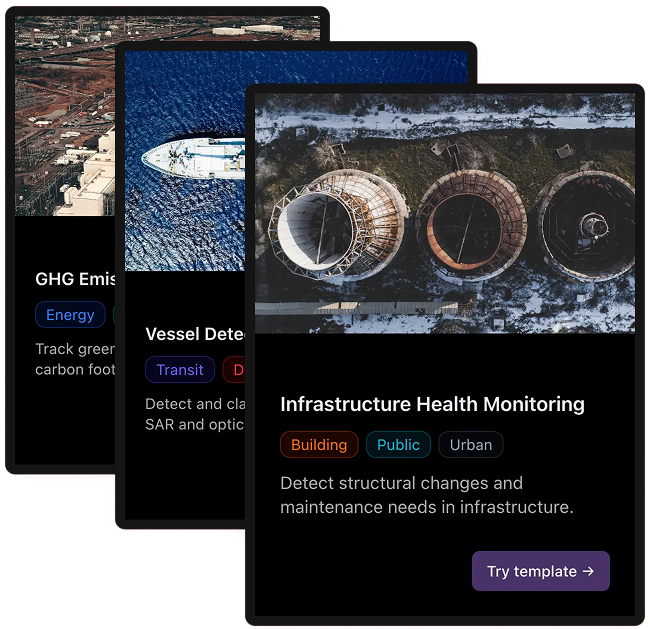Click the arrow icon in Try template
The height and width of the screenshot is (629, 650).
tap(588, 571)
